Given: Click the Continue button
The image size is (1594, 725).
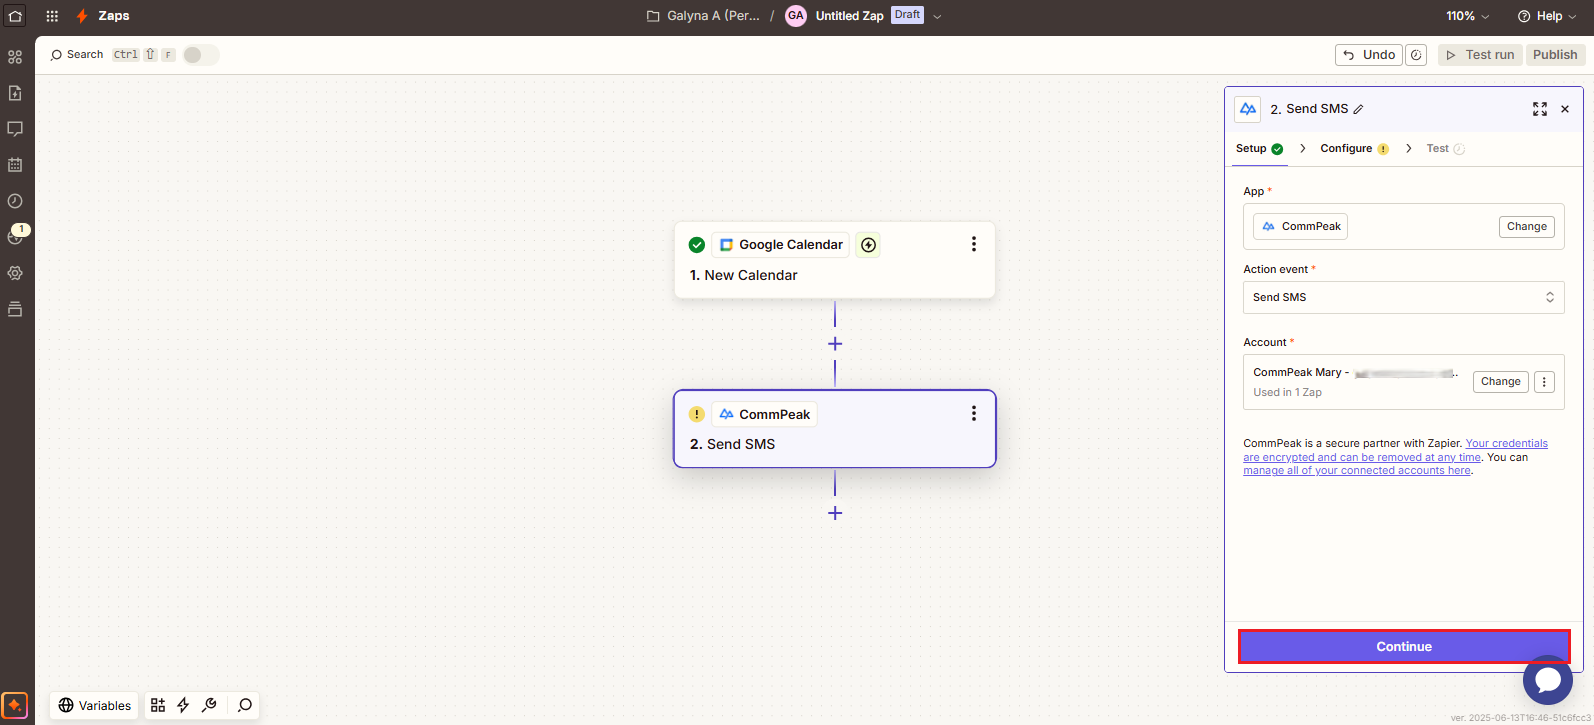Looking at the screenshot, I should (1404, 647).
